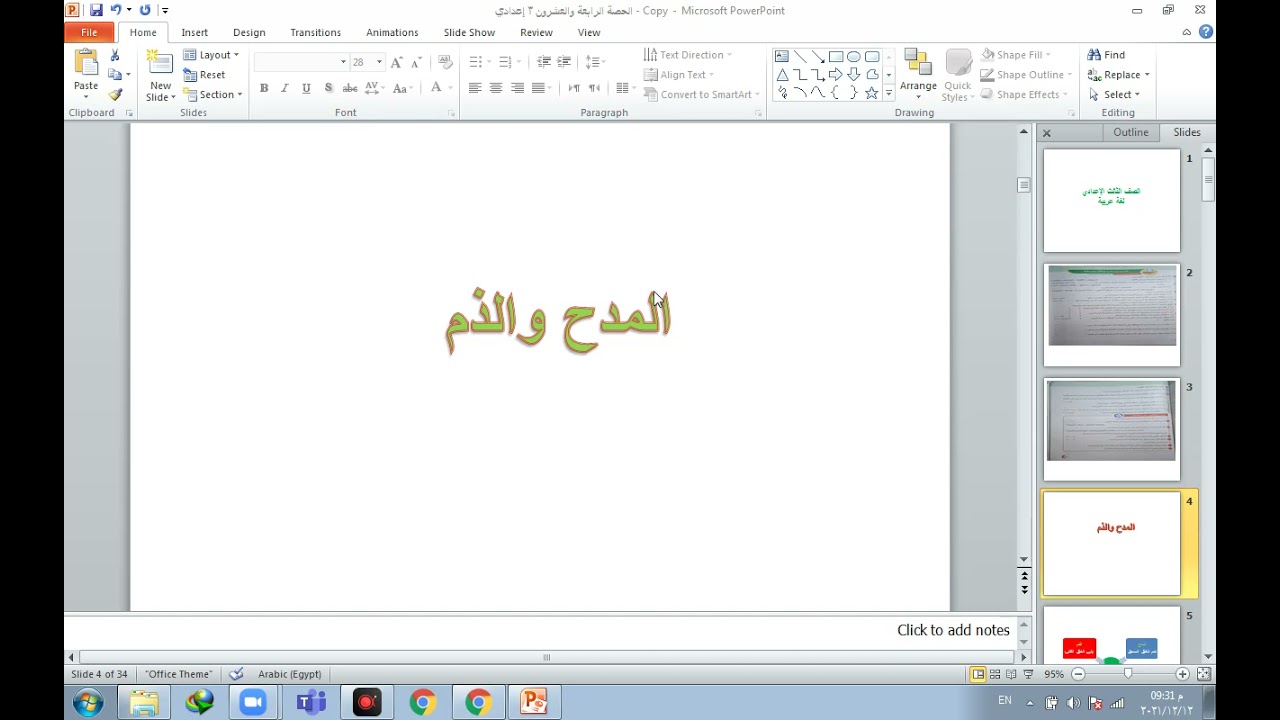Open the Layout dropdown

(211, 55)
